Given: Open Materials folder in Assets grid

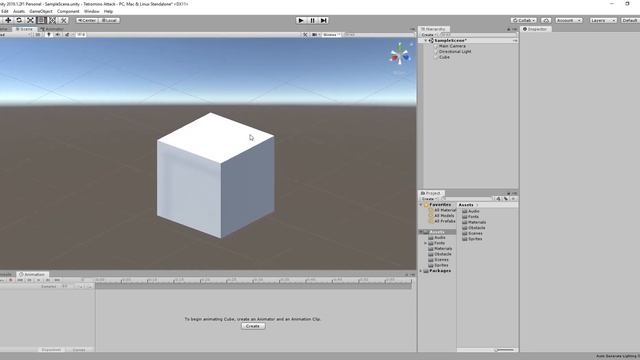Looking at the screenshot, I should pyautogui.click(x=474, y=222).
